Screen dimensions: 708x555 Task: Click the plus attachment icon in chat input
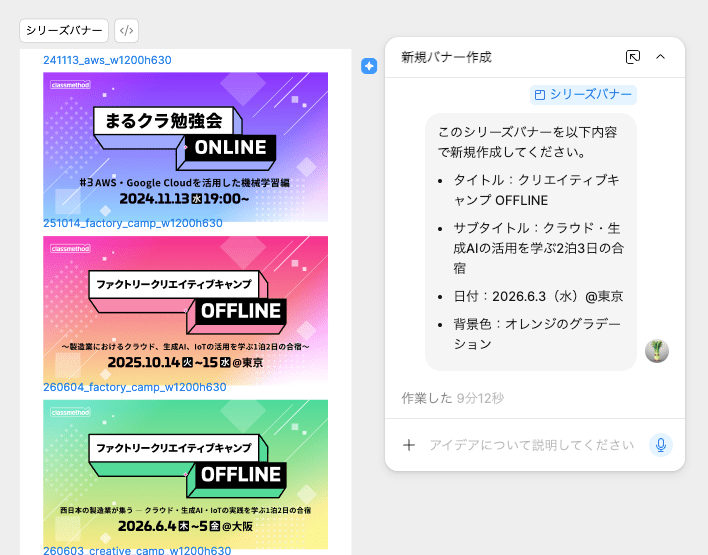coord(409,445)
